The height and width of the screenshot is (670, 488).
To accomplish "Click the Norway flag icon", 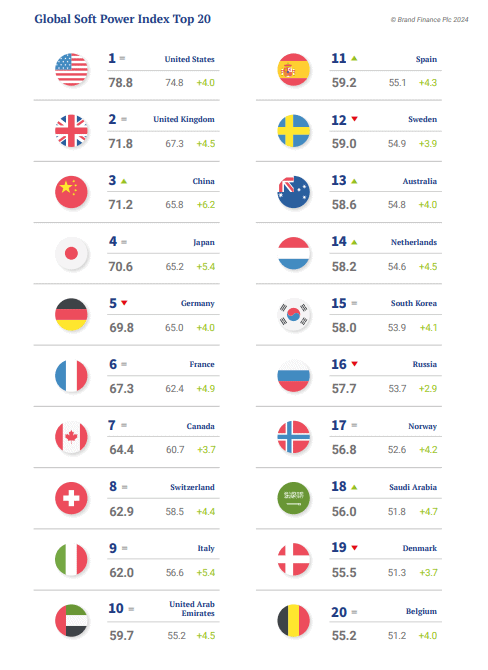I will [294, 437].
